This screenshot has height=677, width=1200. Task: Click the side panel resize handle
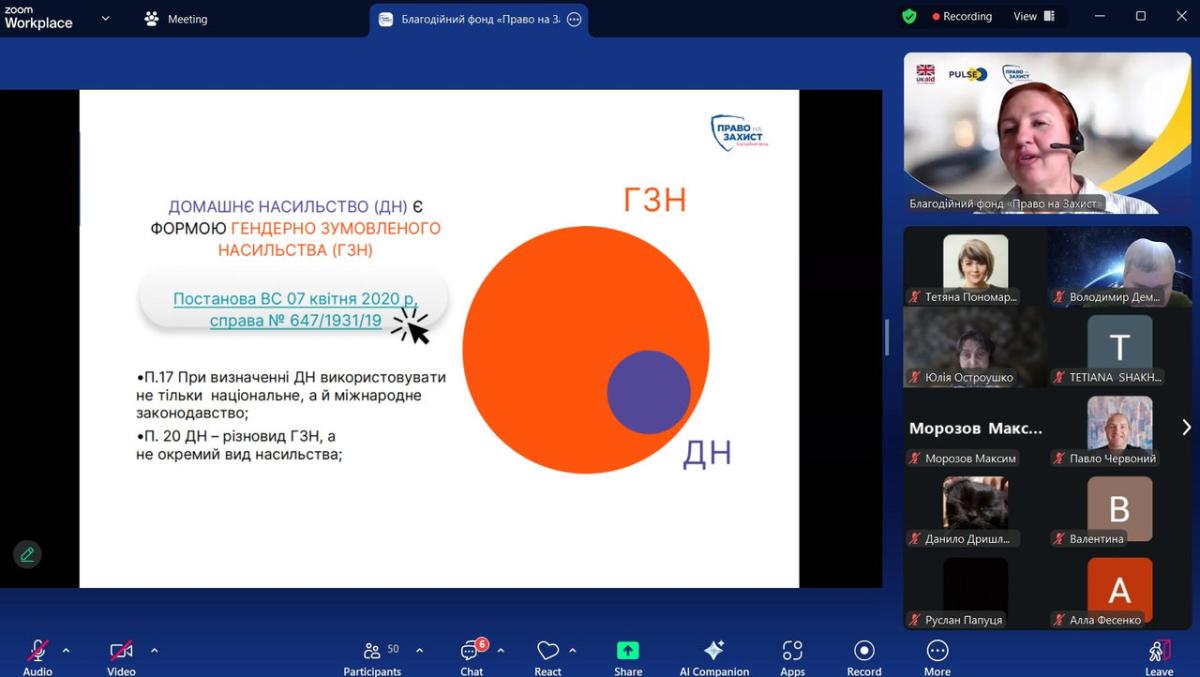point(887,338)
